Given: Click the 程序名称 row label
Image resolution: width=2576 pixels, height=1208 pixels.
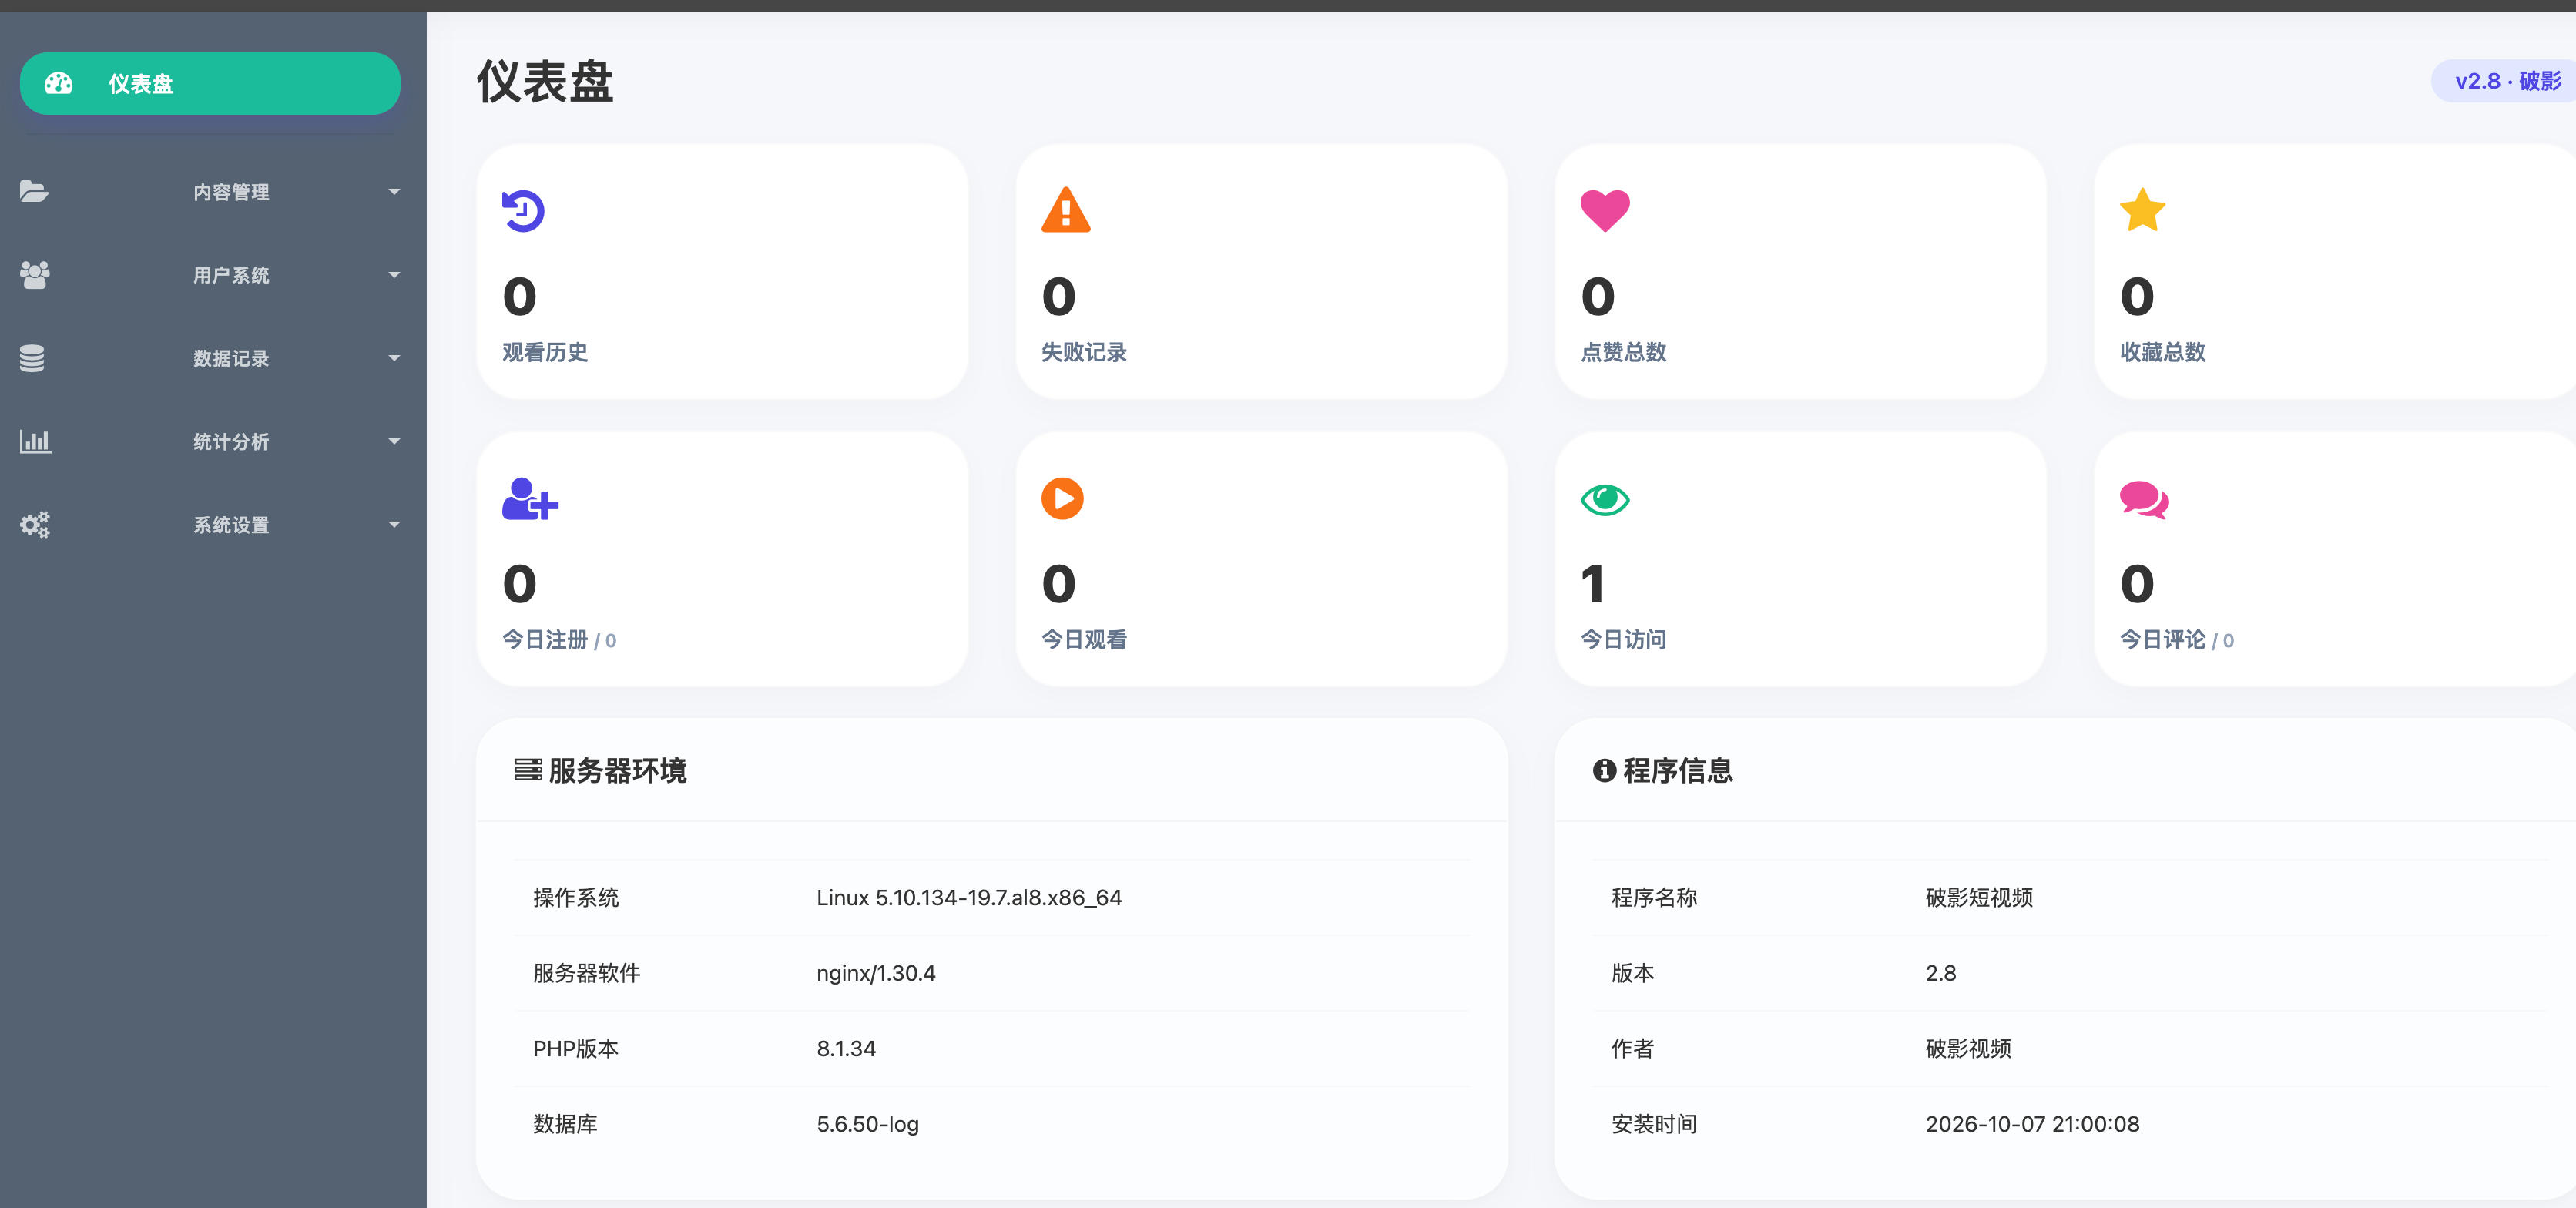Looking at the screenshot, I should pos(1654,897).
